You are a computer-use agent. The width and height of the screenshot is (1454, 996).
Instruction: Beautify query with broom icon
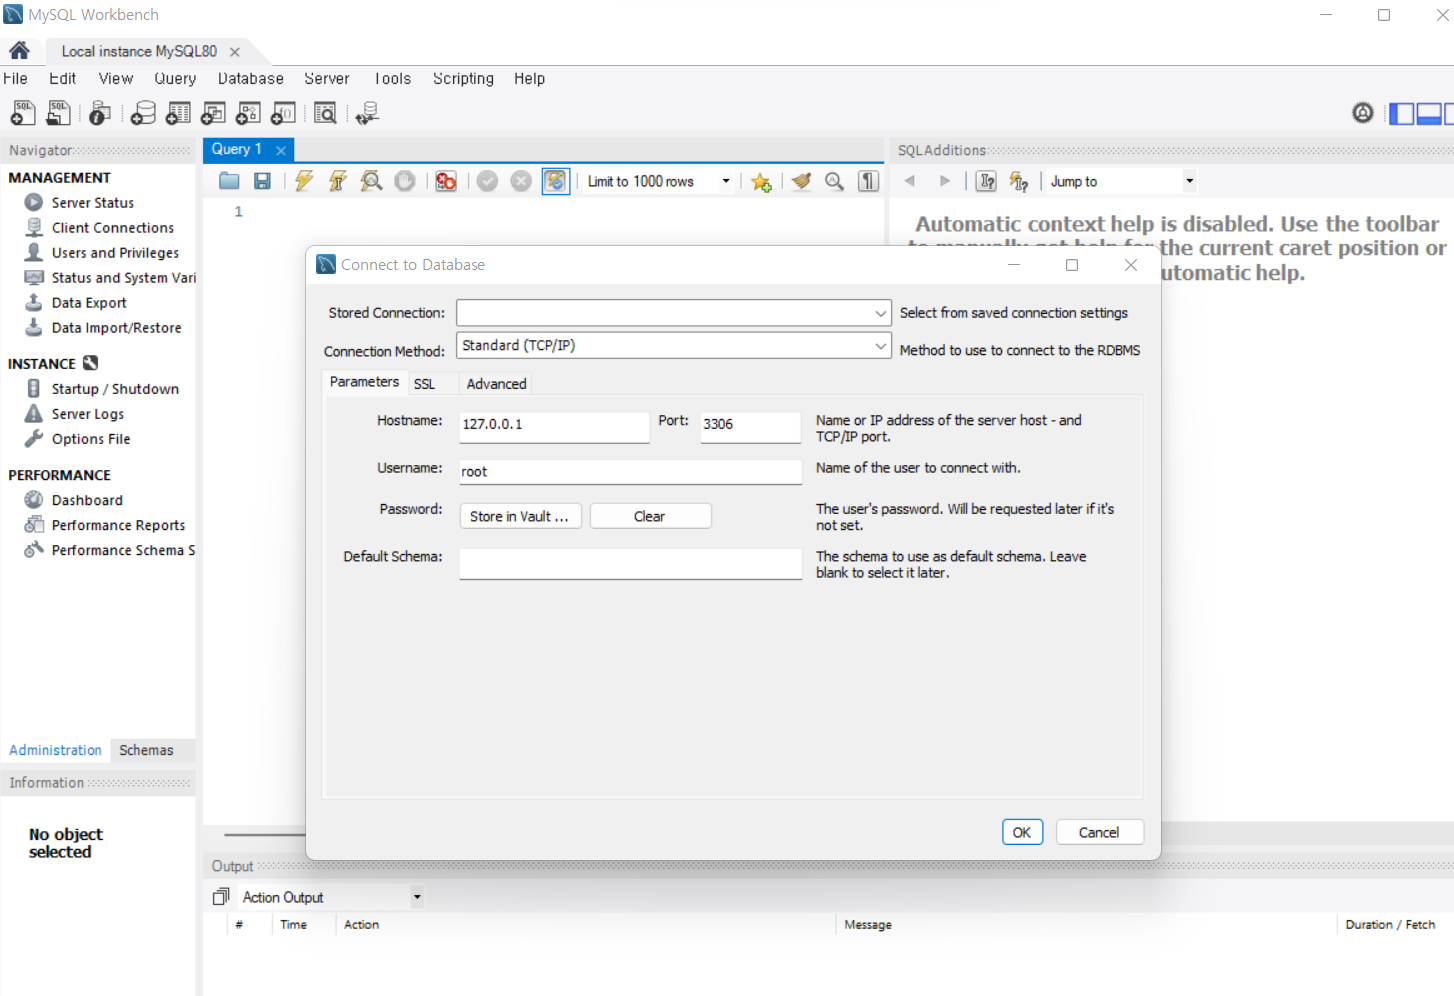pyautogui.click(x=801, y=181)
